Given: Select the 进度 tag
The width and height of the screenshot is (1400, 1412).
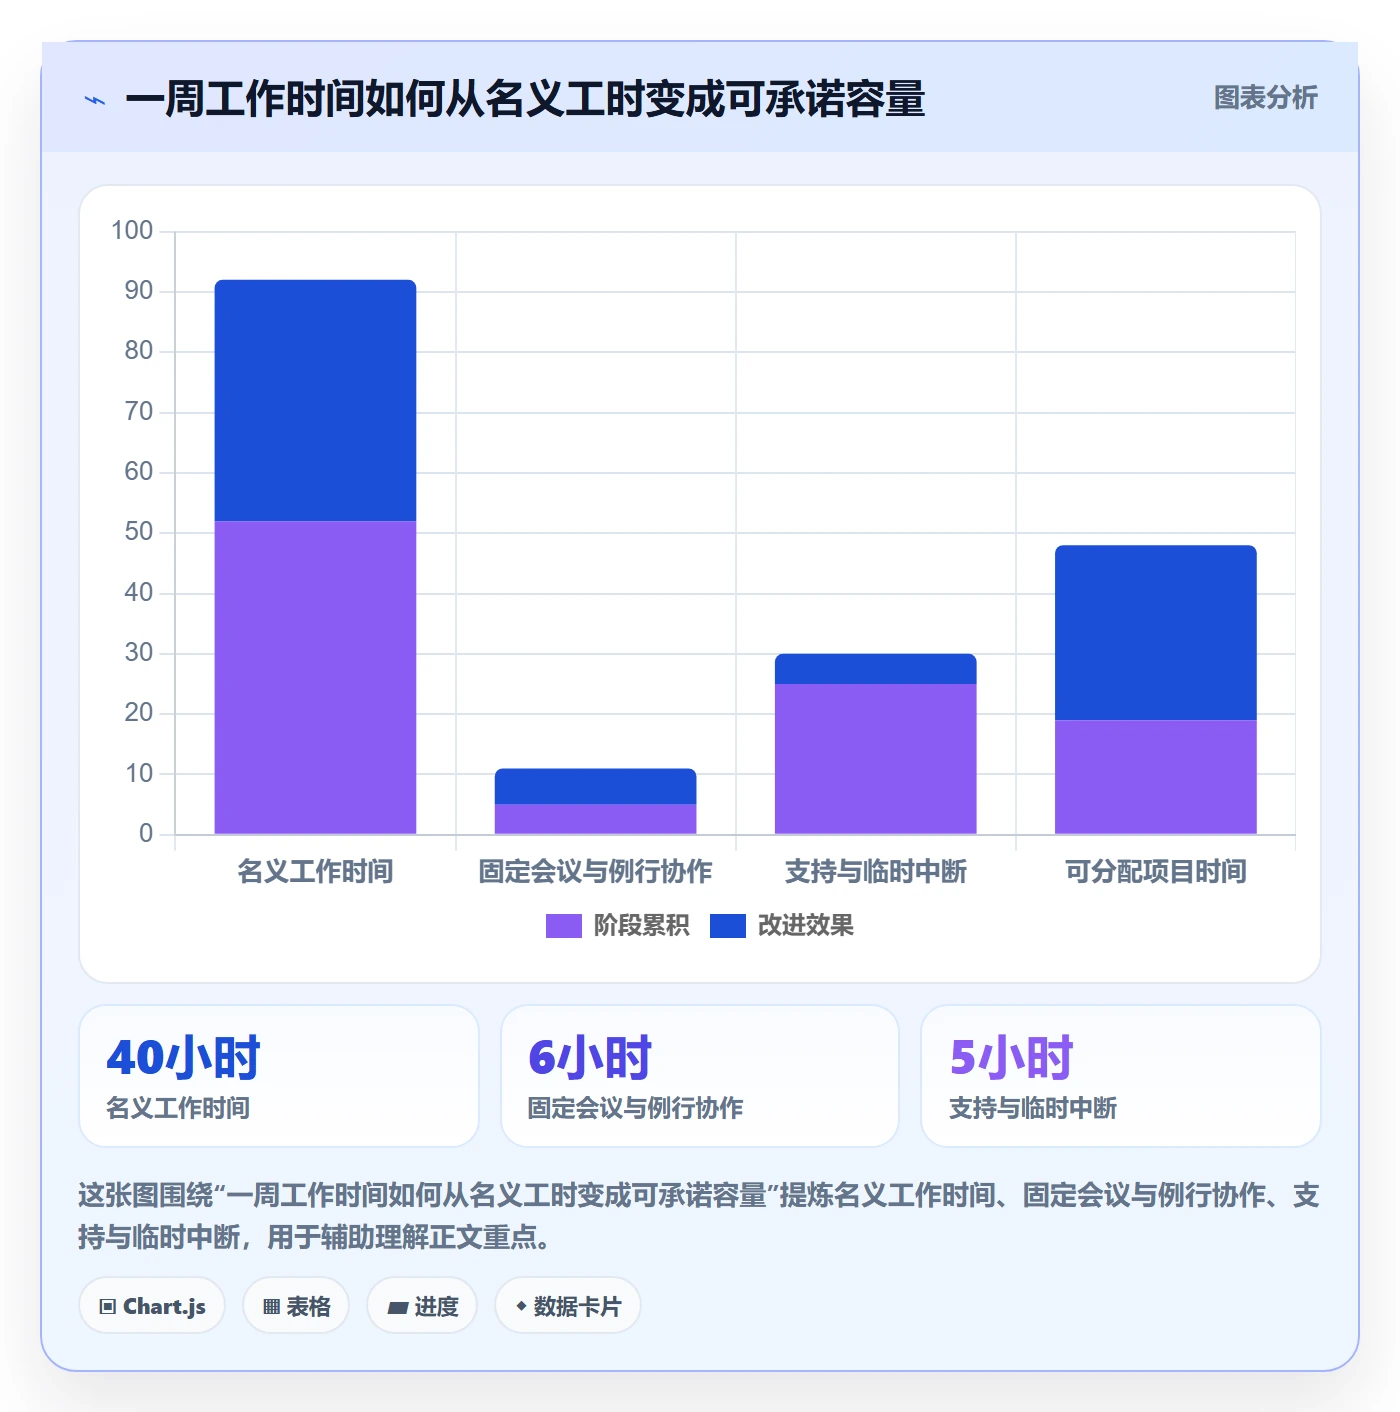Looking at the screenshot, I should (x=422, y=1306).
